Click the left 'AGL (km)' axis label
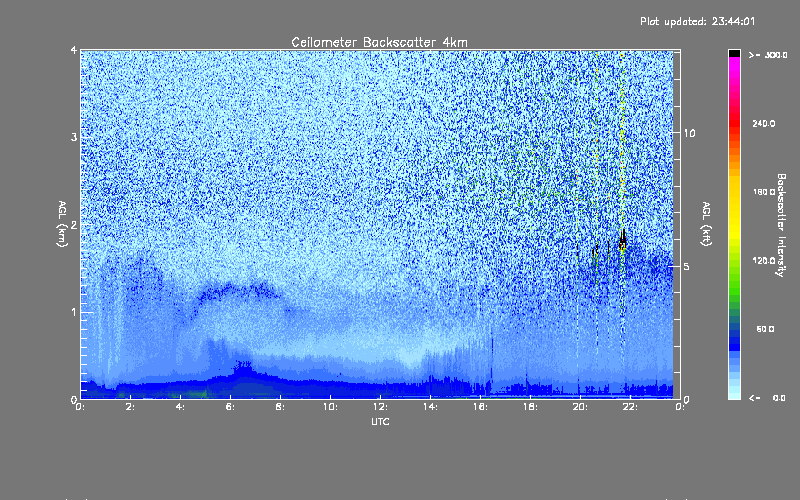The width and height of the screenshot is (800, 500). [x=62, y=224]
